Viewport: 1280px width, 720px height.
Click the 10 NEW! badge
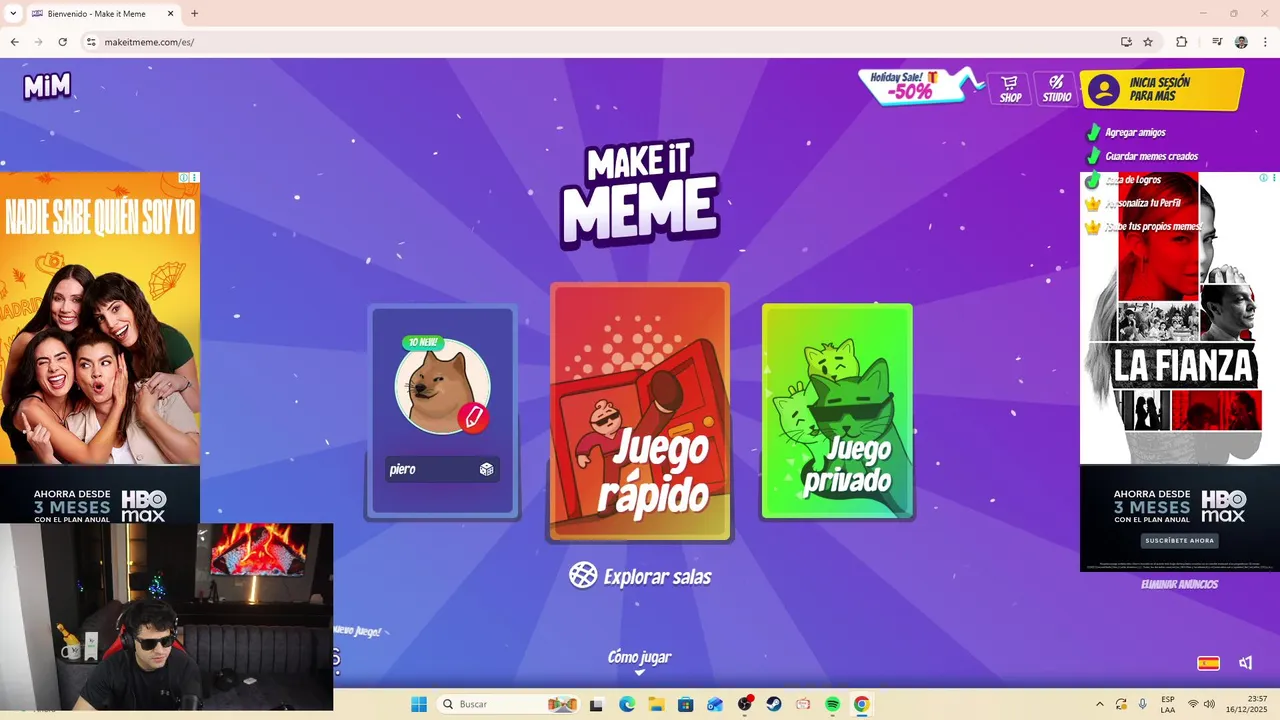click(x=422, y=342)
